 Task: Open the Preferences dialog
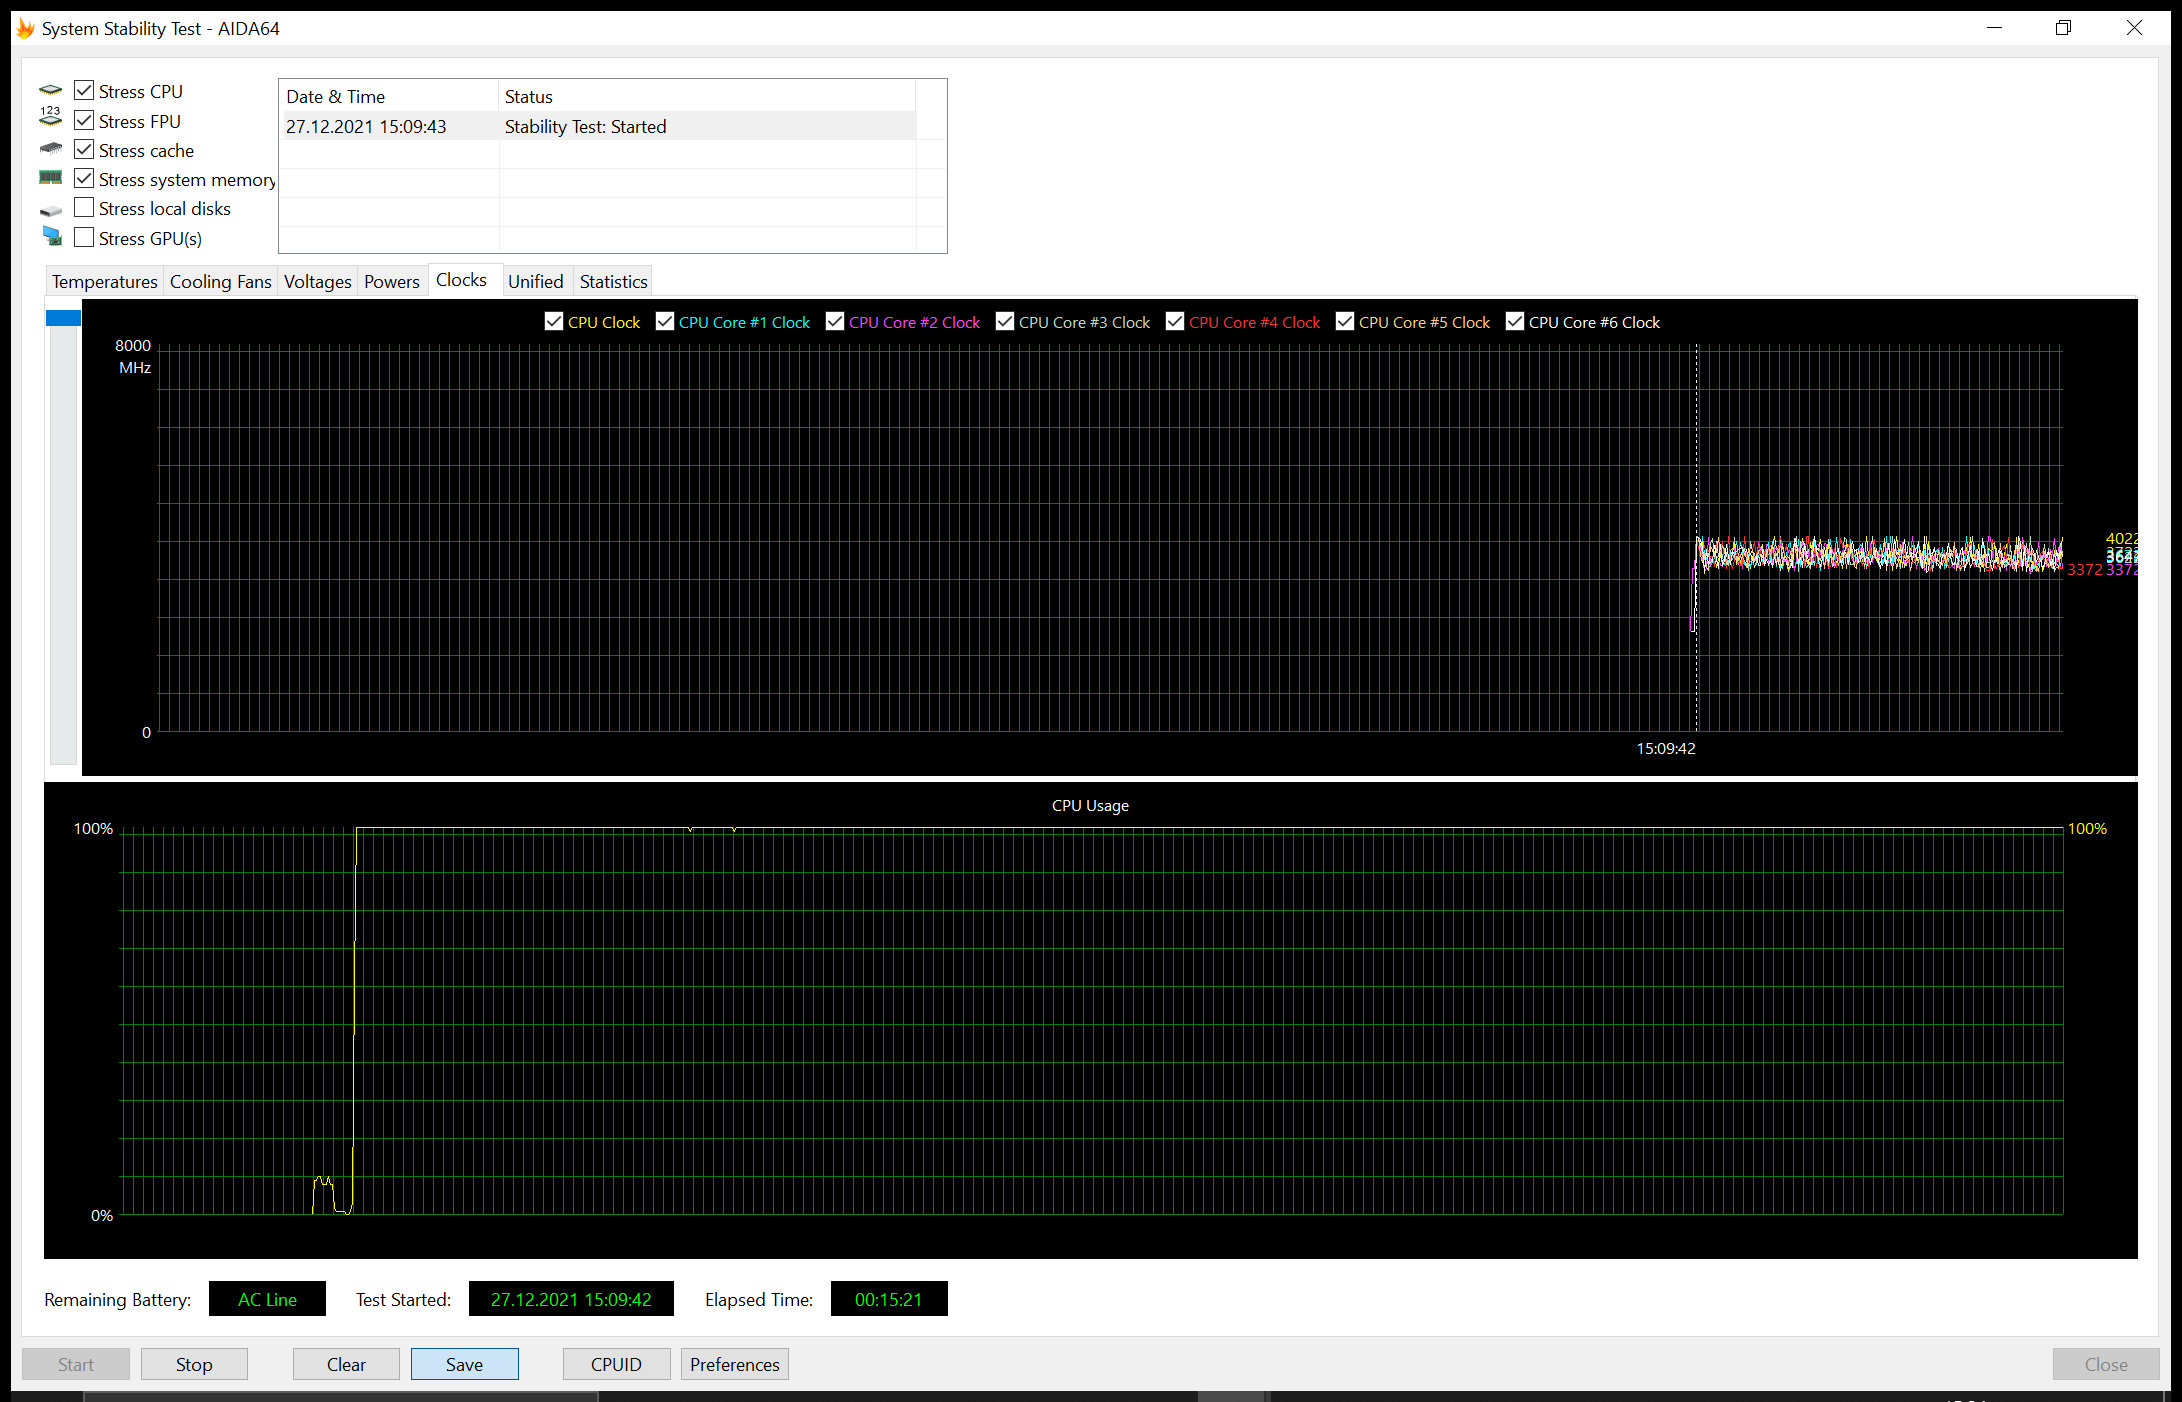[x=734, y=1364]
